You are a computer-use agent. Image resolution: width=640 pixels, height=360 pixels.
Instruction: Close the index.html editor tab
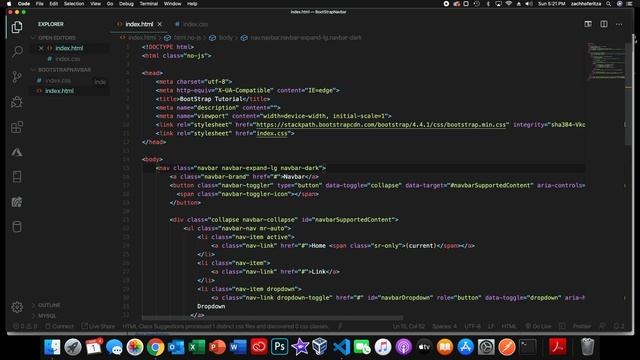[160, 24]
